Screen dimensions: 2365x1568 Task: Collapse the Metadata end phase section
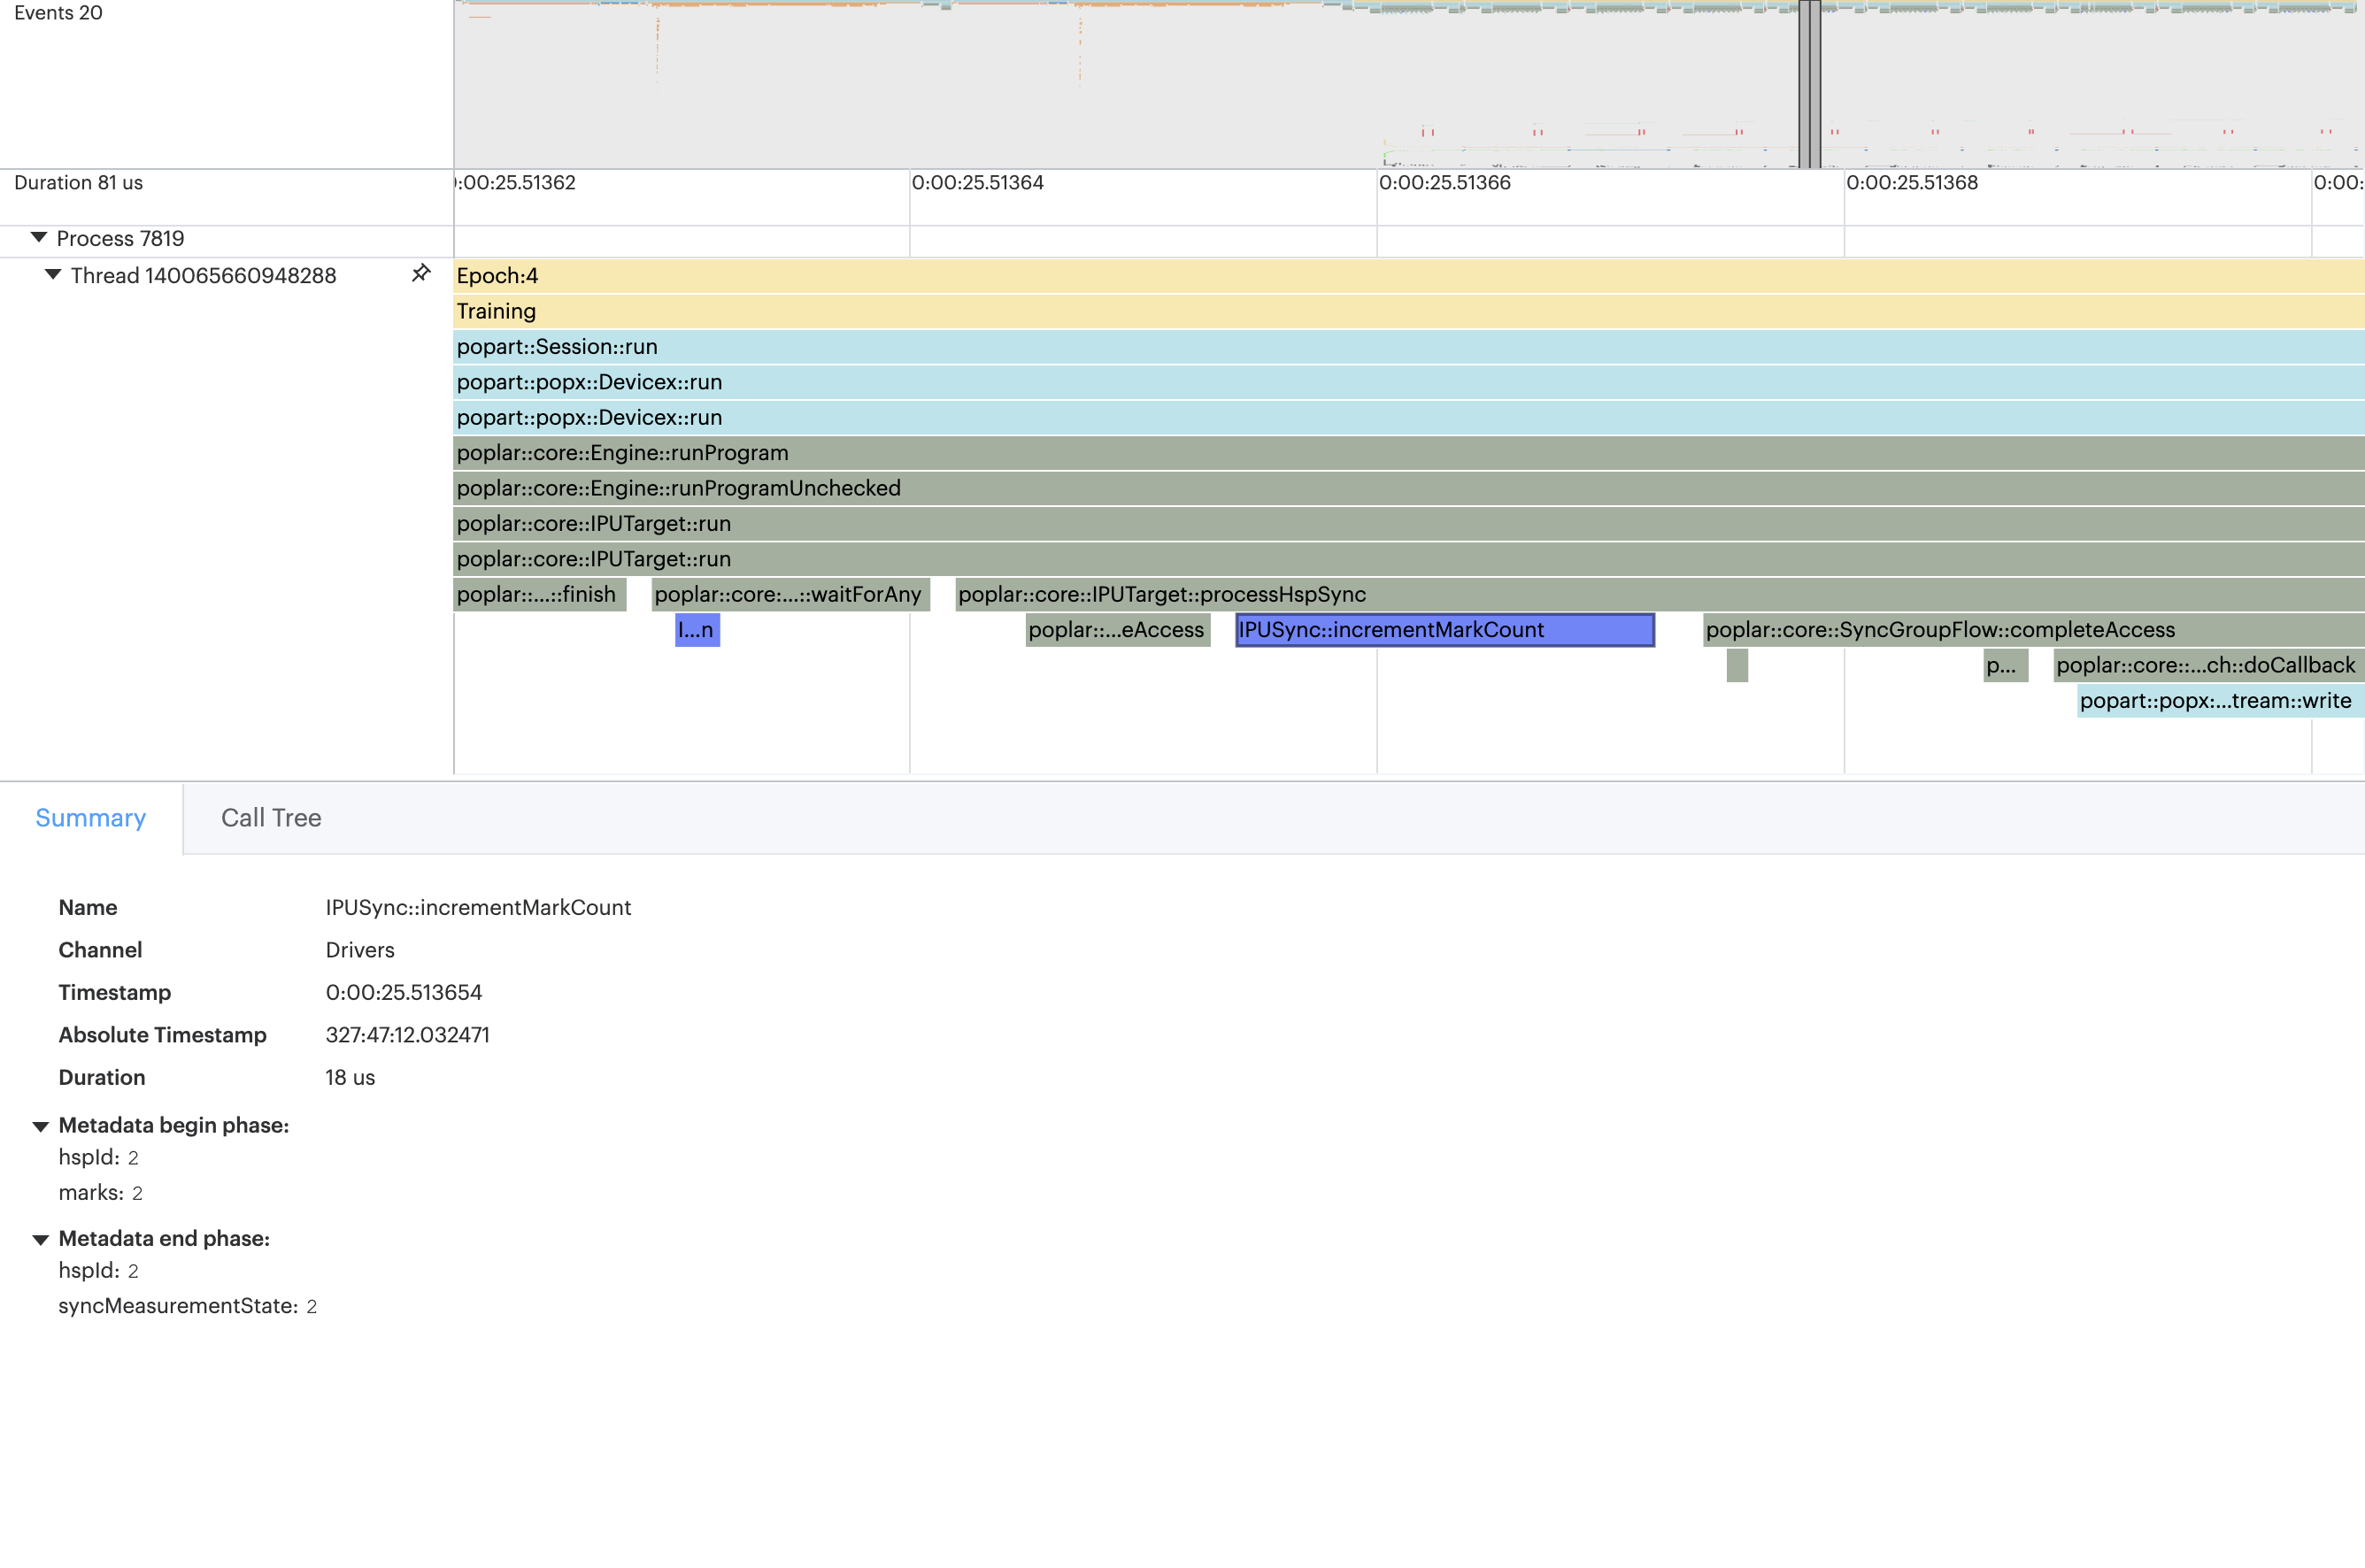click(40, 1238)
